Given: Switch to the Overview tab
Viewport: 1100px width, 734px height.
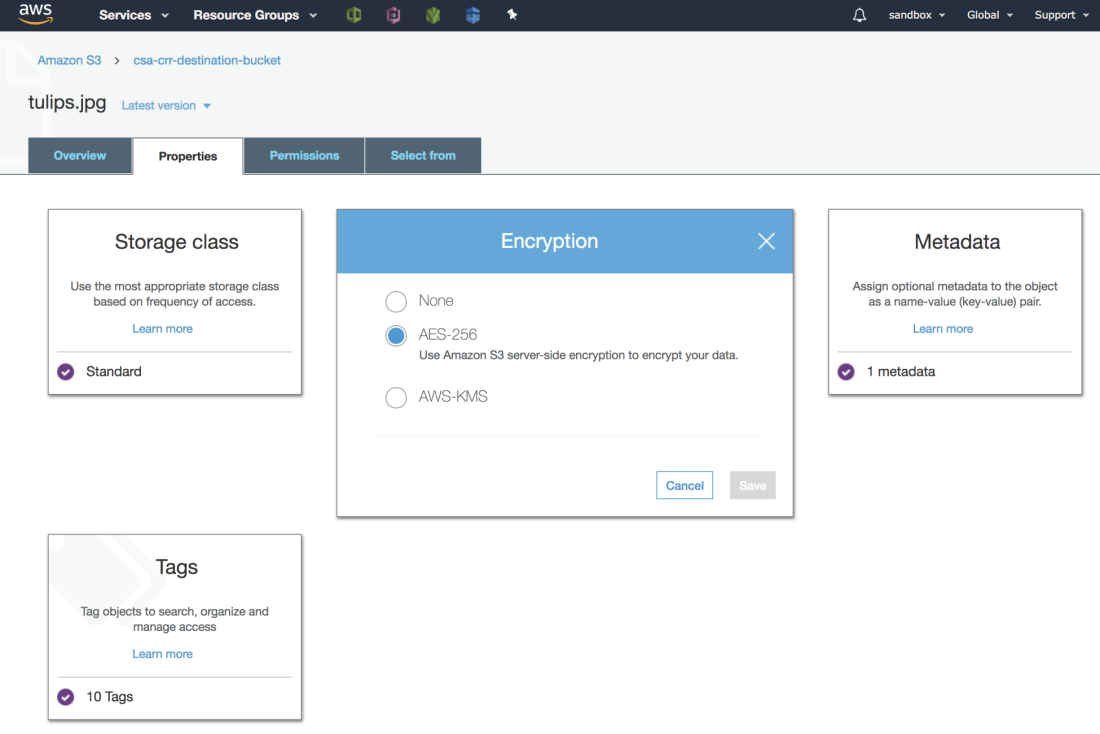Looking at the screenshot, I should [79, 155].
